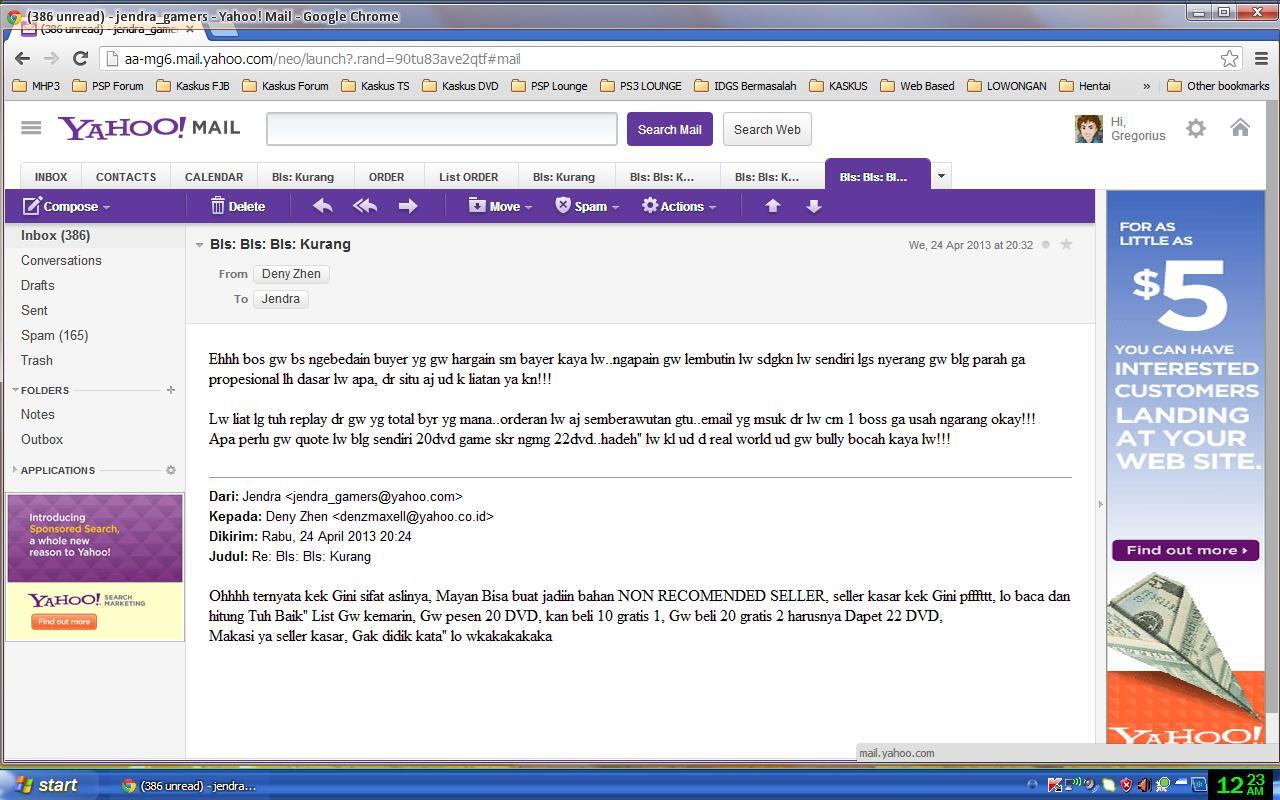Click the ad's Find out more button
Image resolution: width=1280 pixels, height=800 pixels.
(x=1185, y=550)
